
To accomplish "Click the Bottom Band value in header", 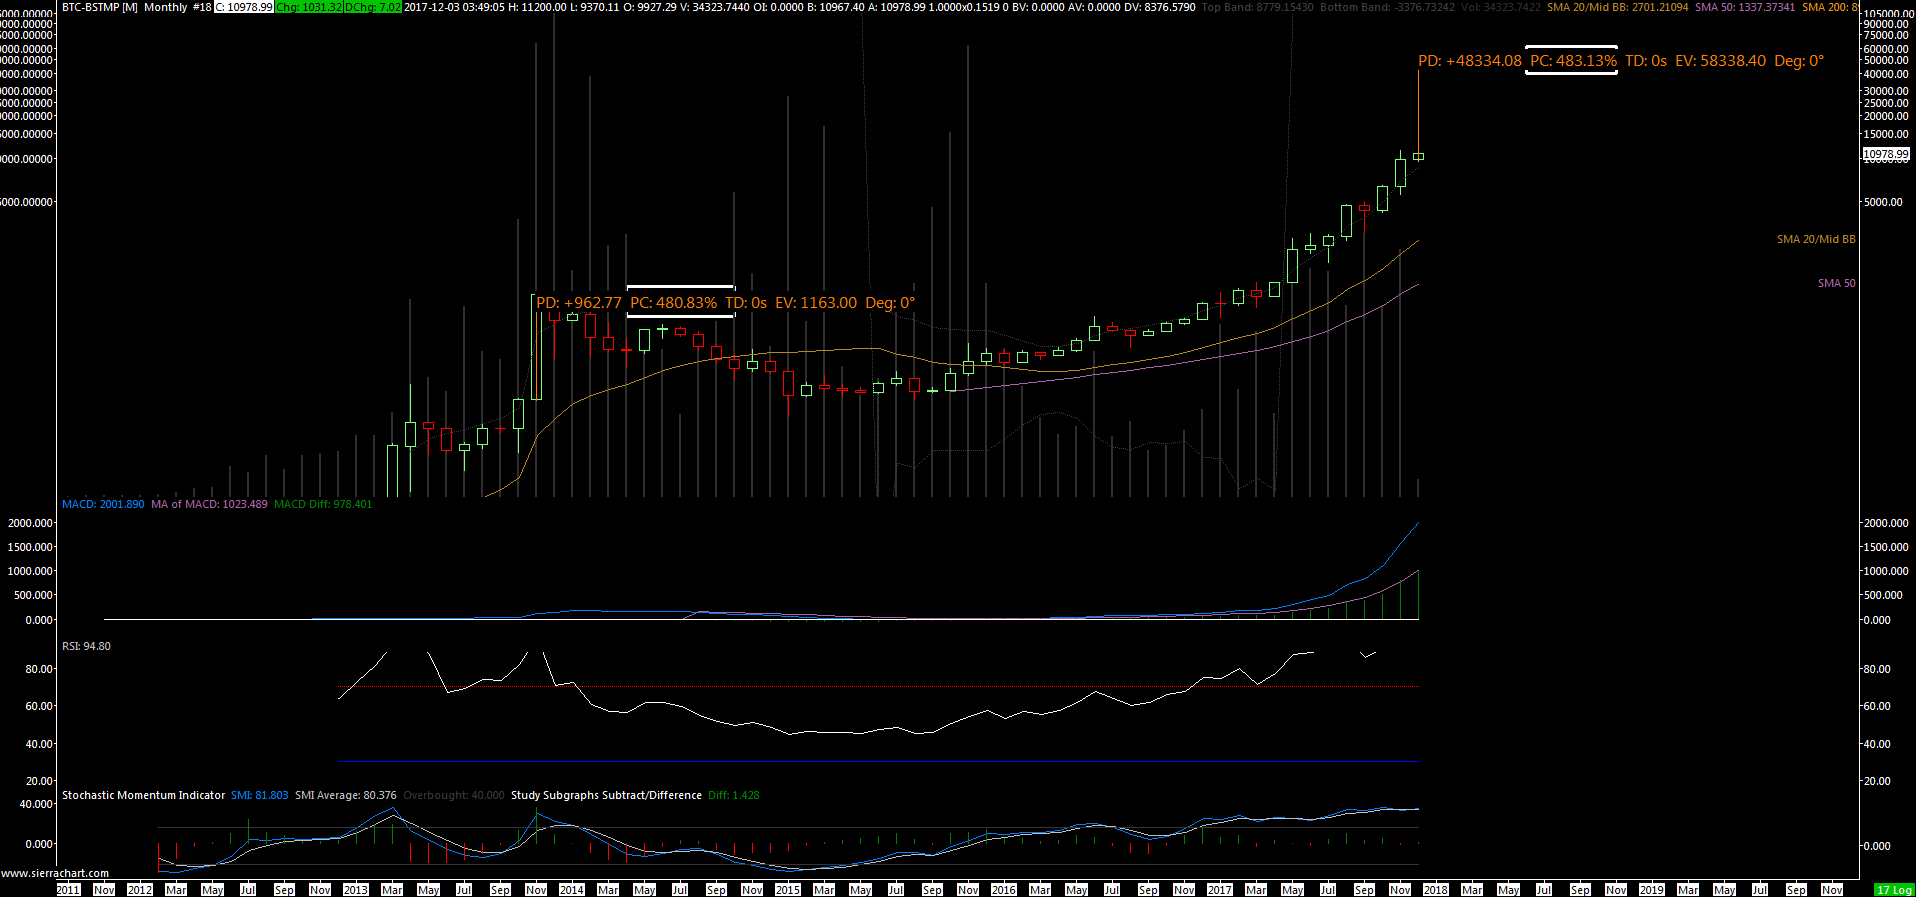I will click(1387, 7).
